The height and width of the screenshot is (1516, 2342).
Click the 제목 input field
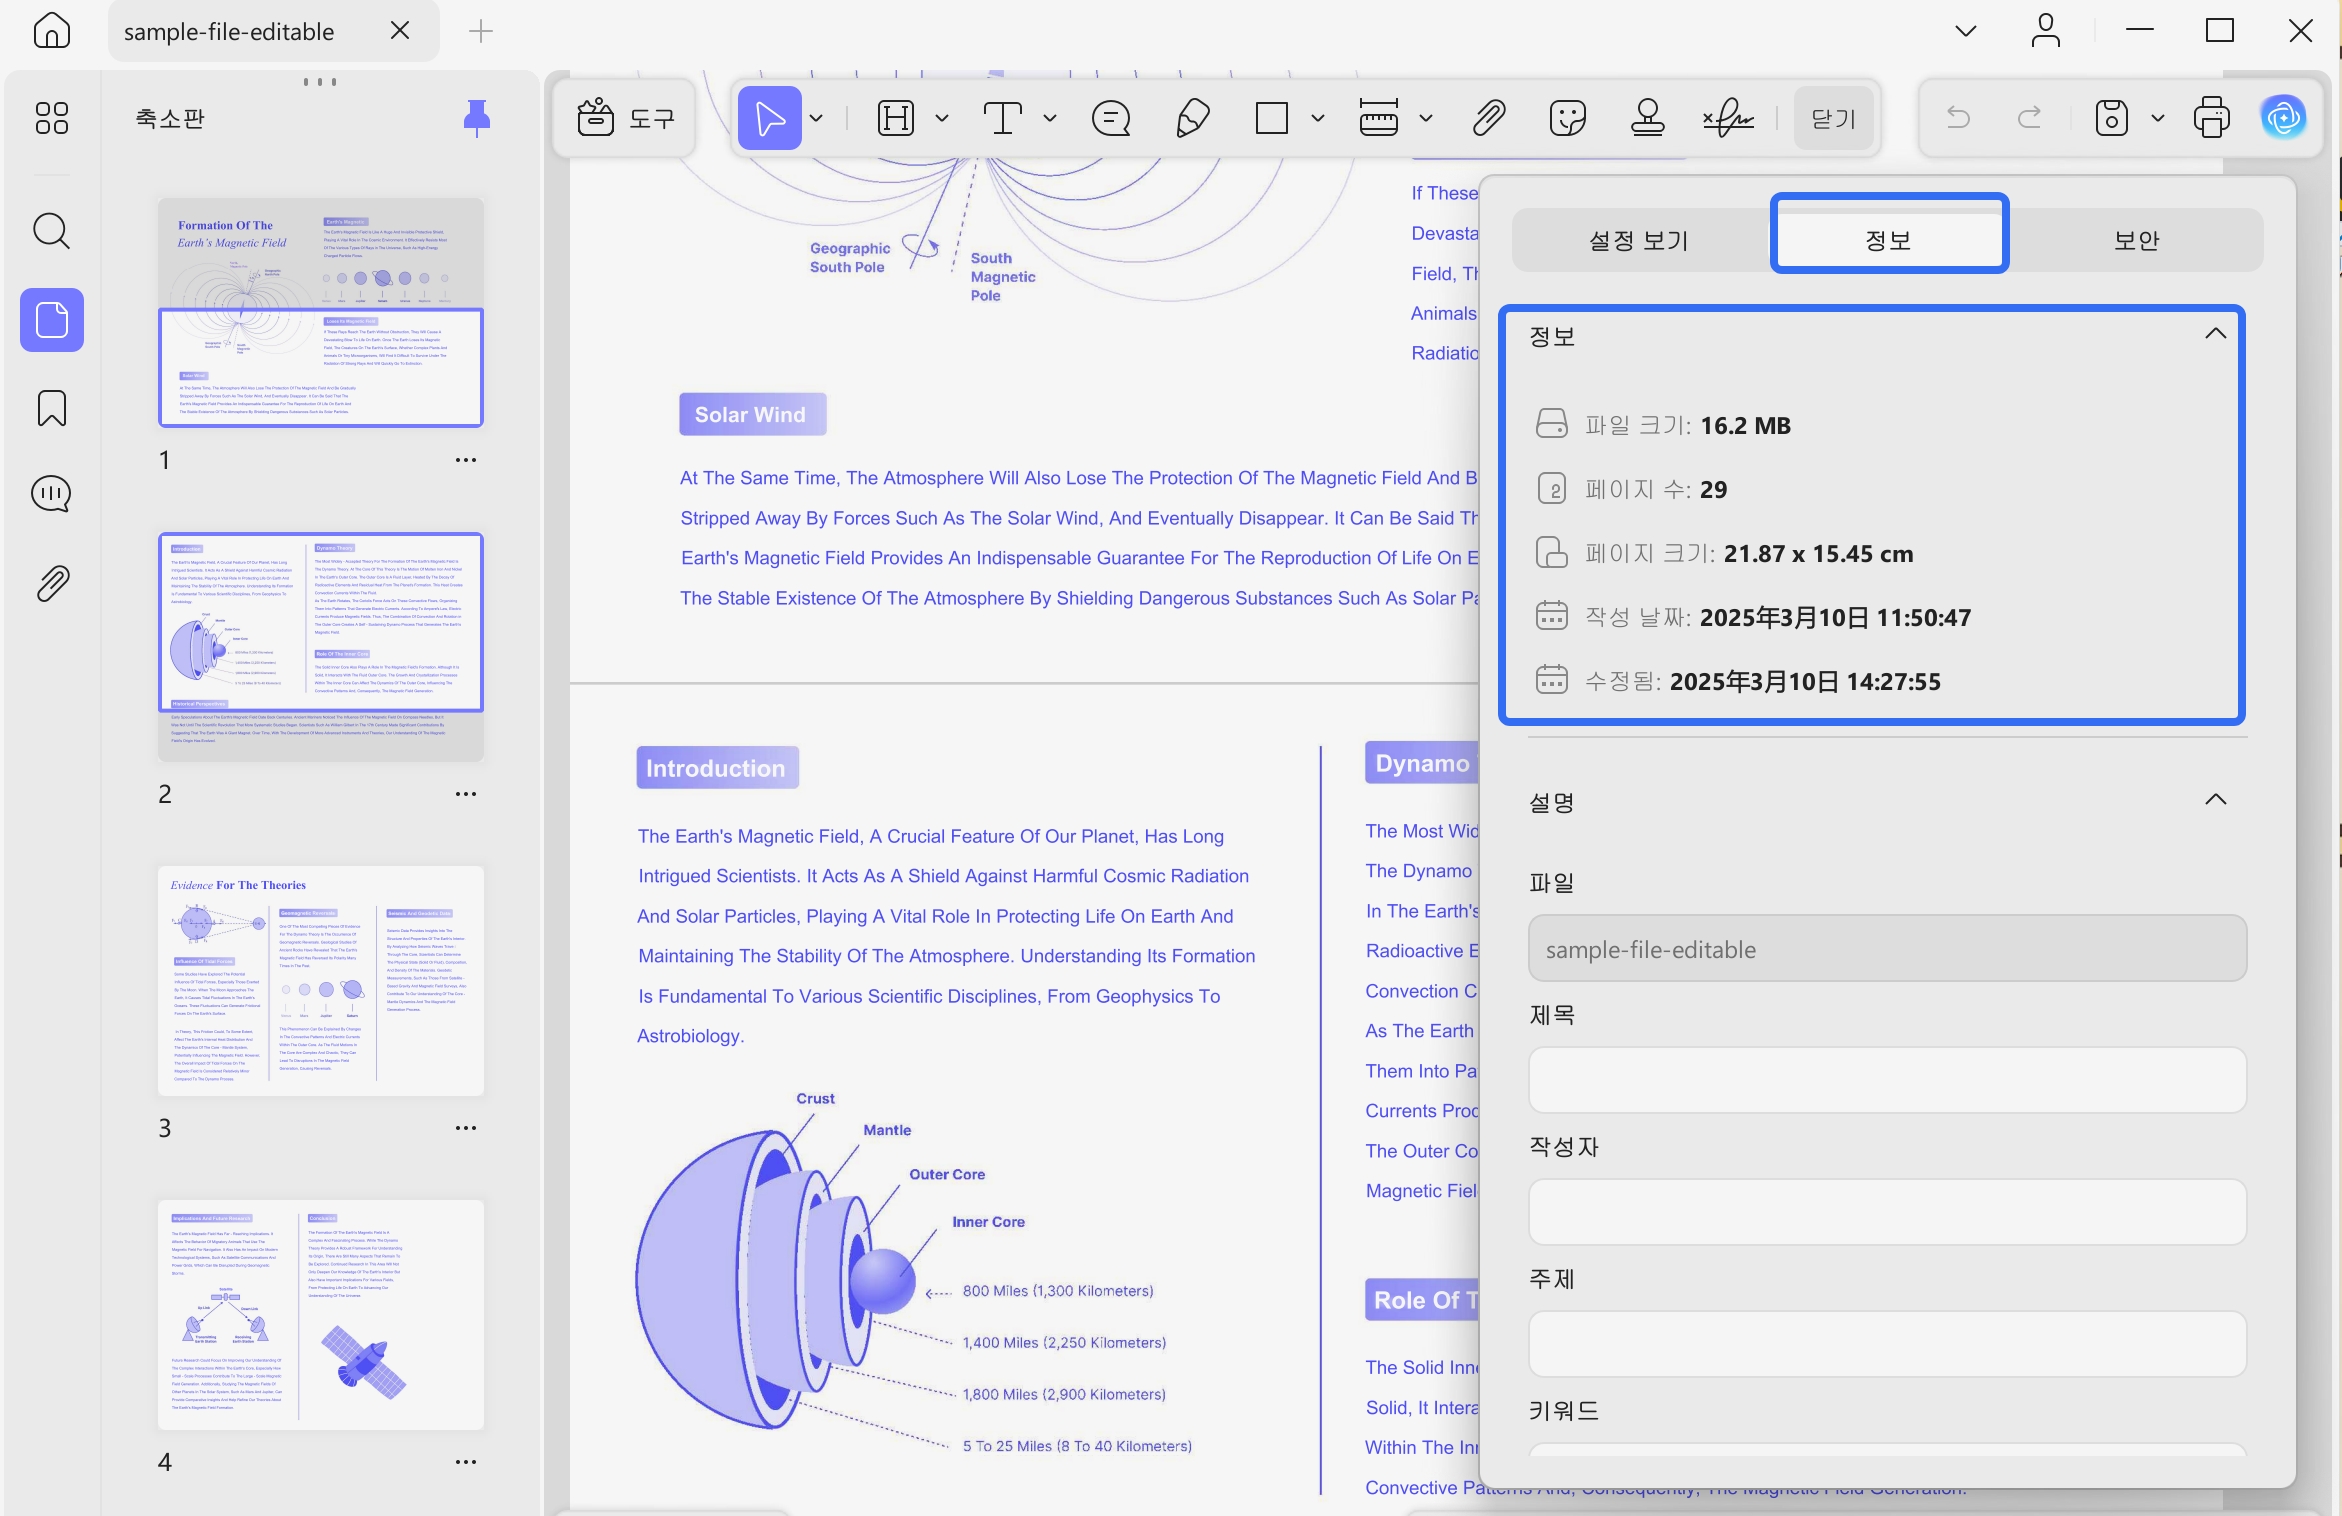click(x=1887, y=1080)
